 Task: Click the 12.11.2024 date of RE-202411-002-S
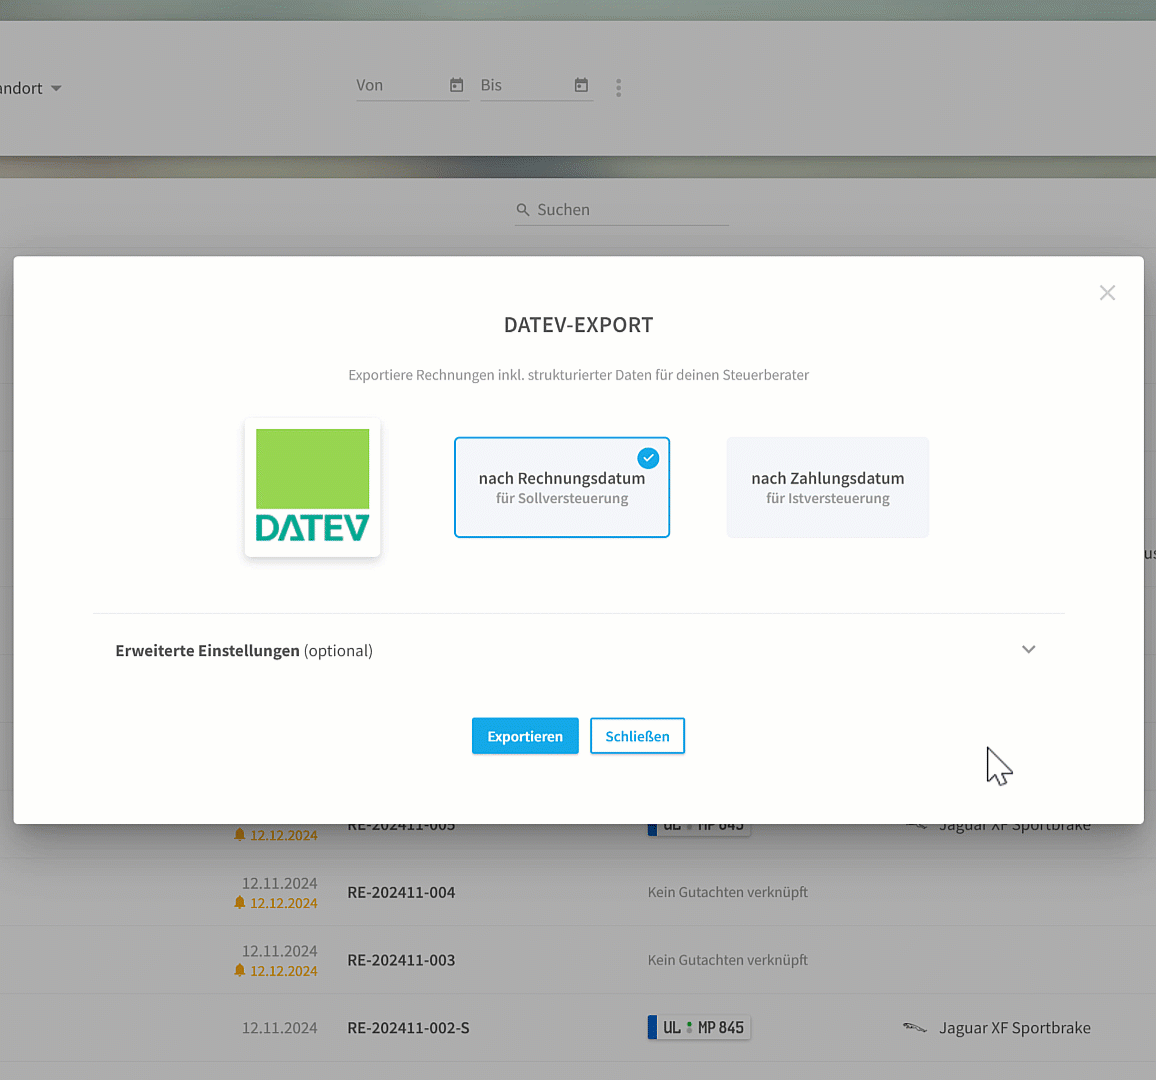pos(279,1028)
